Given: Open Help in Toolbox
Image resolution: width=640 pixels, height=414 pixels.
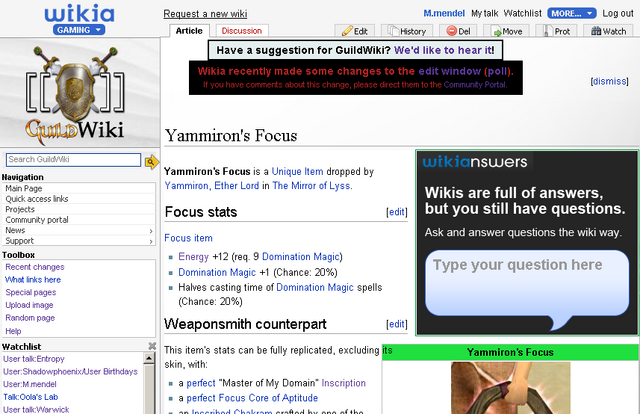Looking at the screenshot, I should (13, 331).
